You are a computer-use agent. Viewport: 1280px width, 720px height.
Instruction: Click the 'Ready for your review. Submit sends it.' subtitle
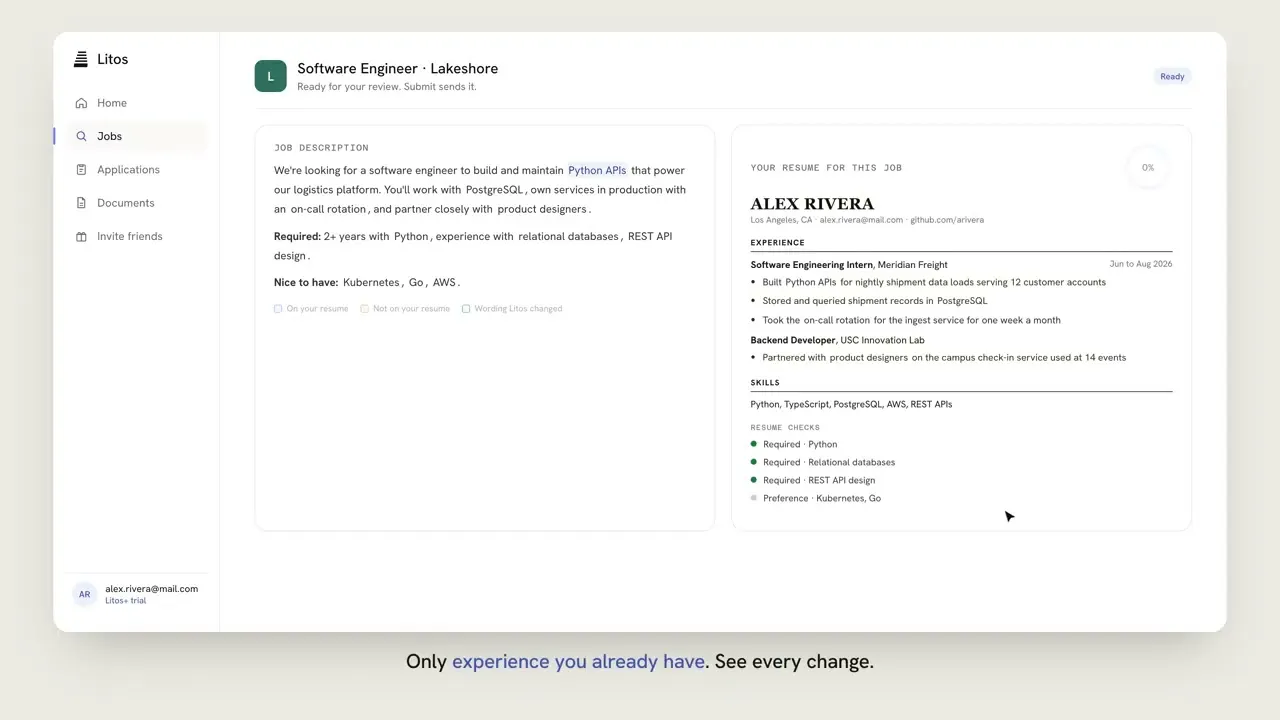click(387, 87)
